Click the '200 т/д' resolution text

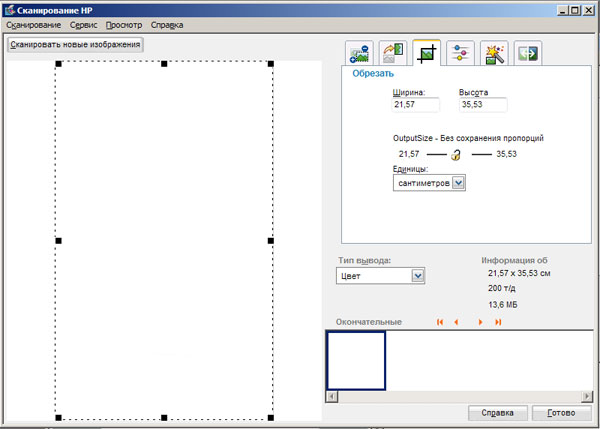(x=502, y=288)
